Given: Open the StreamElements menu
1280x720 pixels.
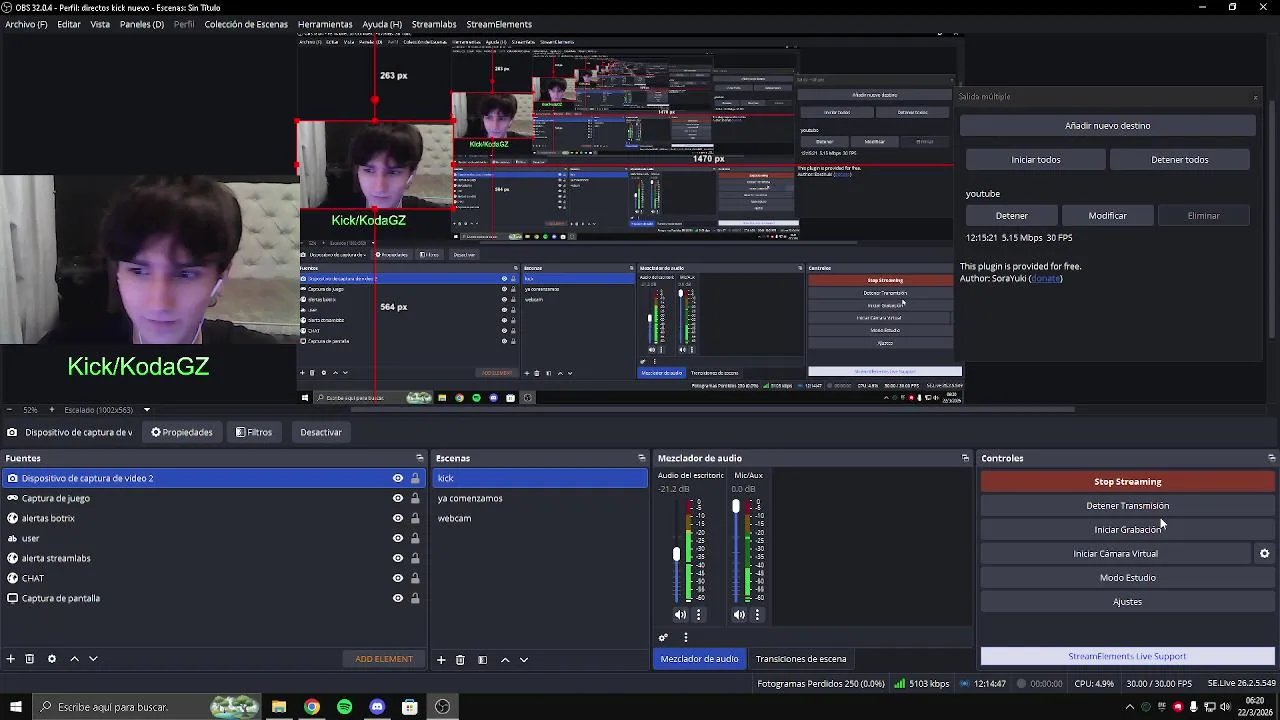Looking at the screenshot, I should click(x=499, y=24).
